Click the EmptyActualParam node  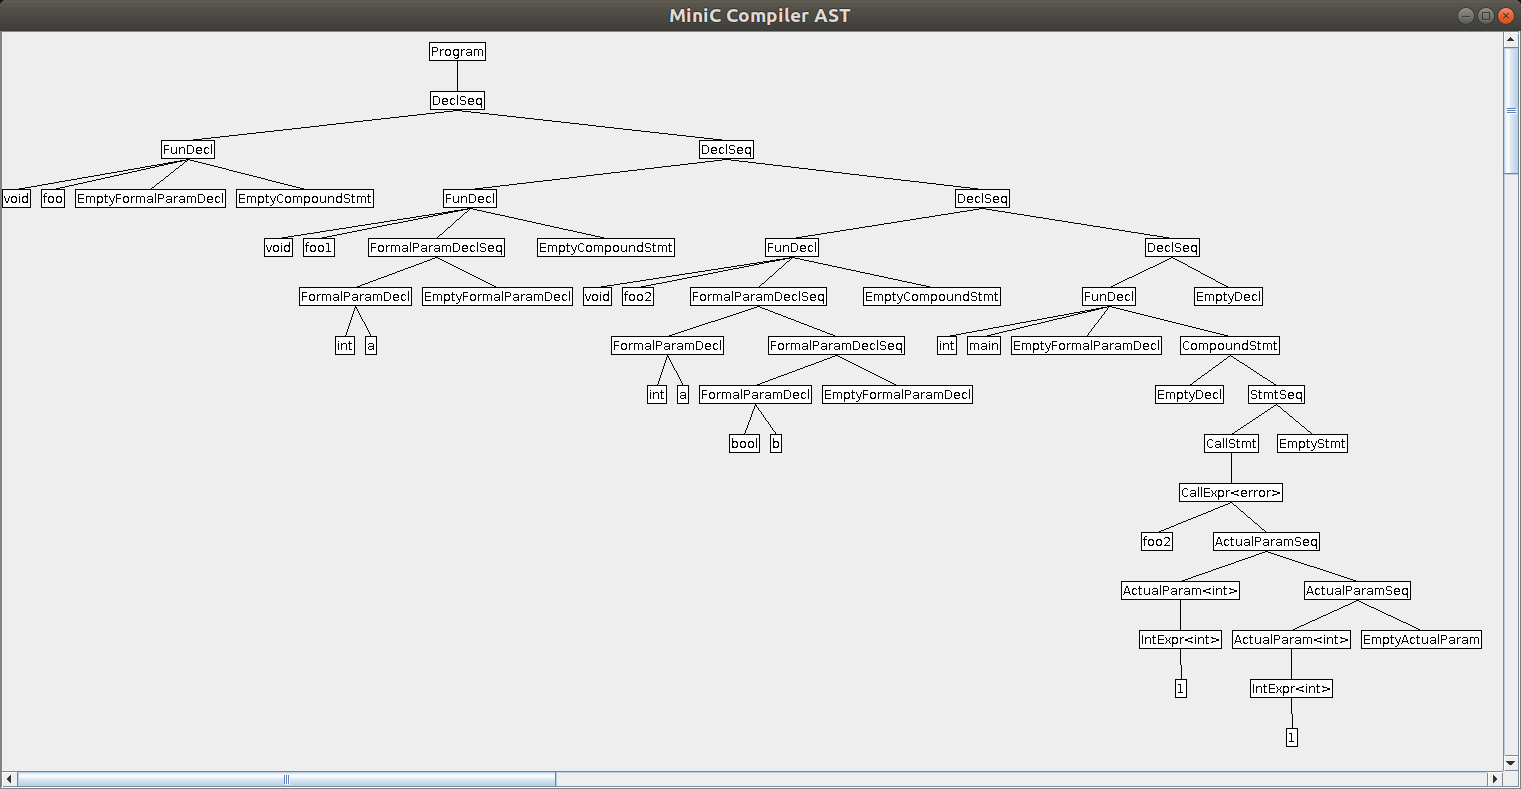(x=1420, y=640)
